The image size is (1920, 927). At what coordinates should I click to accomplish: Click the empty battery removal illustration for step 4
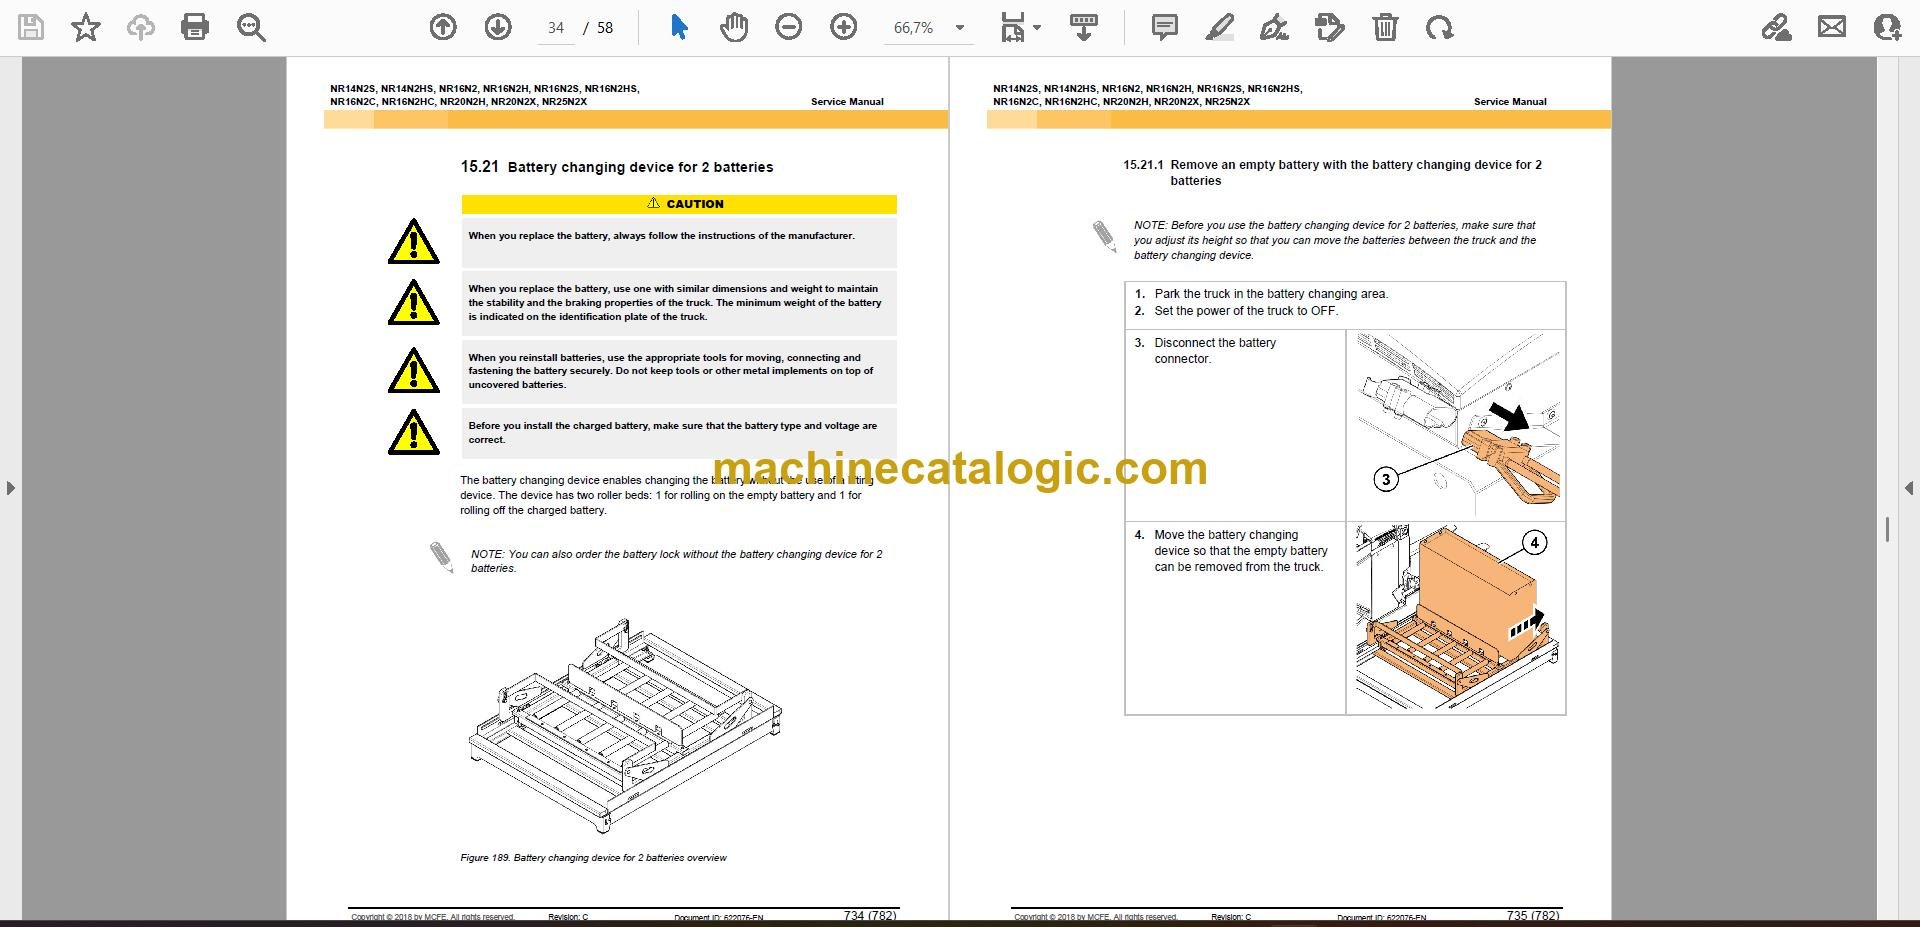pos(1456,618)
